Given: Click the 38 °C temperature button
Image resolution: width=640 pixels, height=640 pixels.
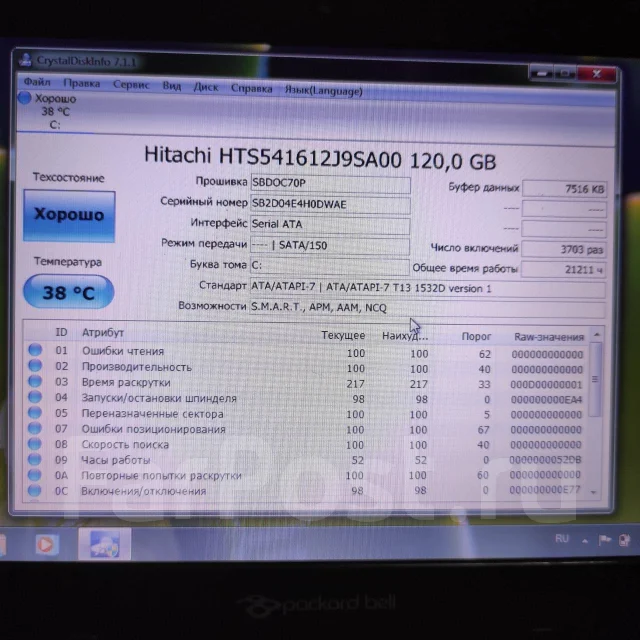Looking at the screenshot, I should 68,292.
